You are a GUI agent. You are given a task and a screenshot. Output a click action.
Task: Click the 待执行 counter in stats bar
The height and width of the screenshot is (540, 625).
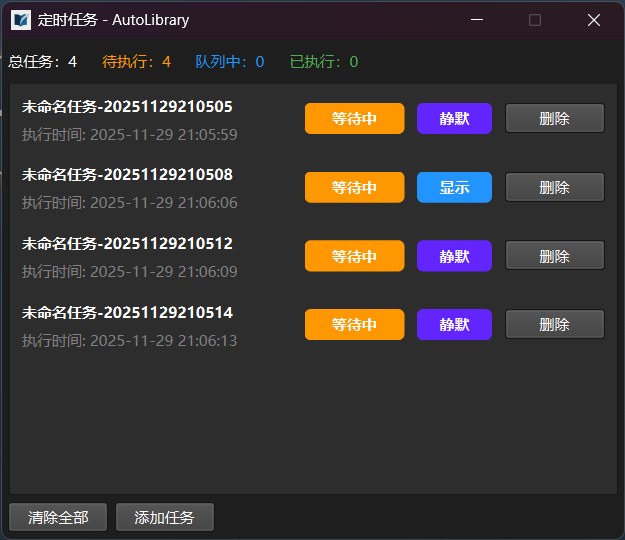coord(136,62)
